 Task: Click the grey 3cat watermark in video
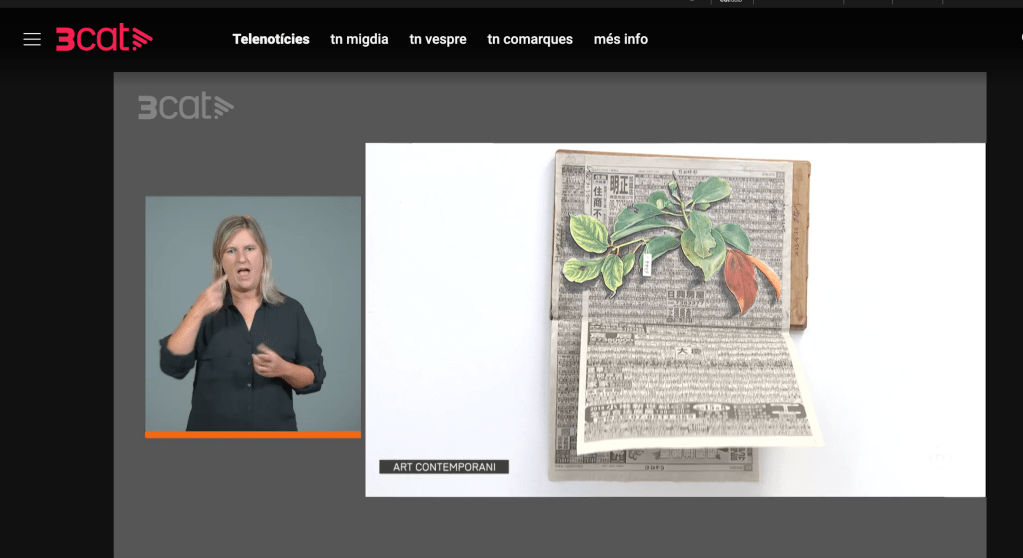[x=185, y=106]
